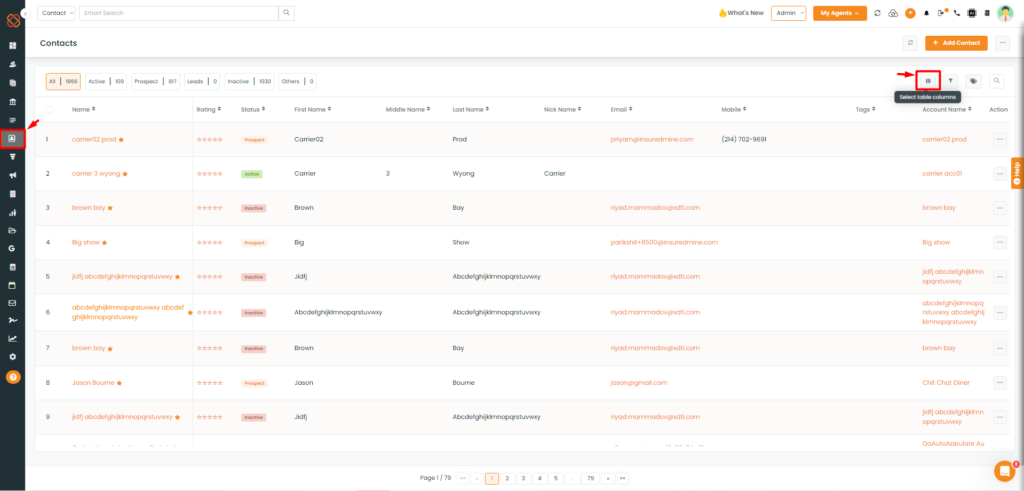Open action menu for Jason Bourne row

pos(1000,383)
